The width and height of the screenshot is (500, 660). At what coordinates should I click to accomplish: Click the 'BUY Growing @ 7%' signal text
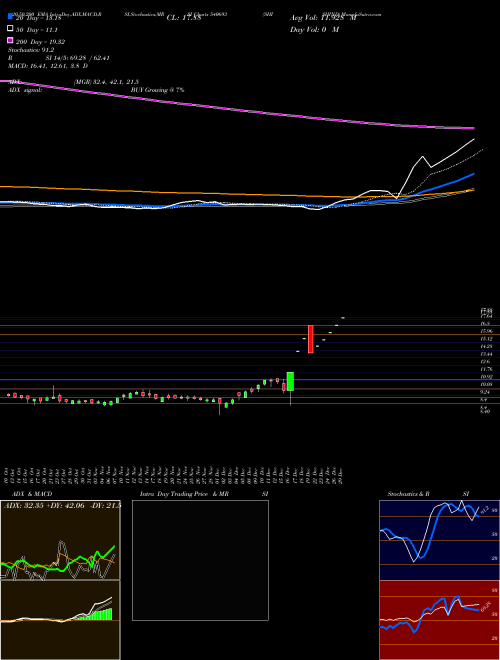(157, 90)
